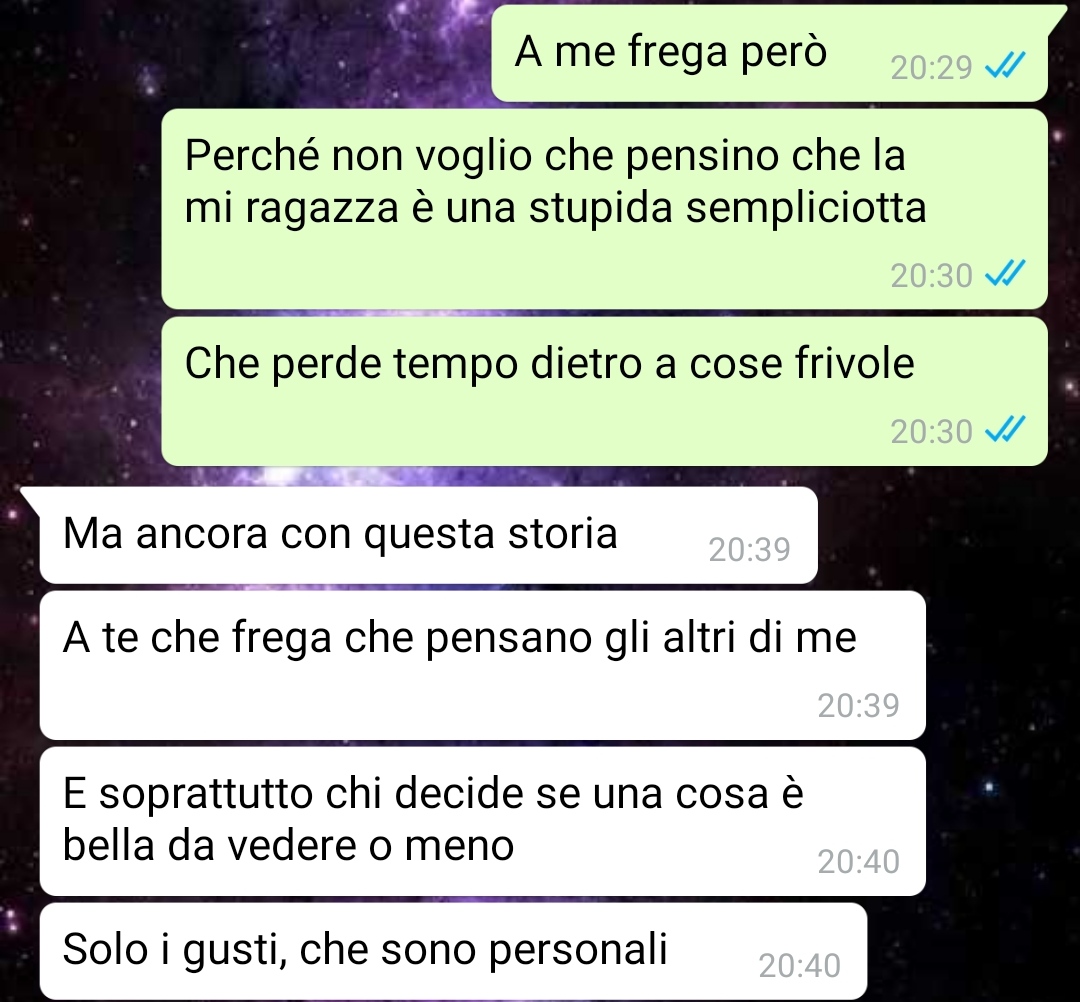This screenshot has height=1002, width=1080.
Task: Select the 'A me frega però' message bubble
Action: pos(769,54)
